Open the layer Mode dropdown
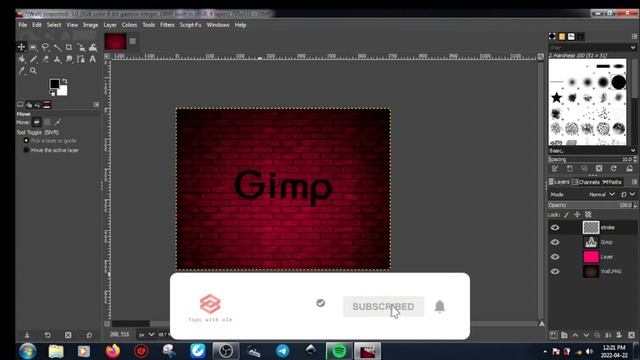This screenshot has width=640, height=360. 602,194
